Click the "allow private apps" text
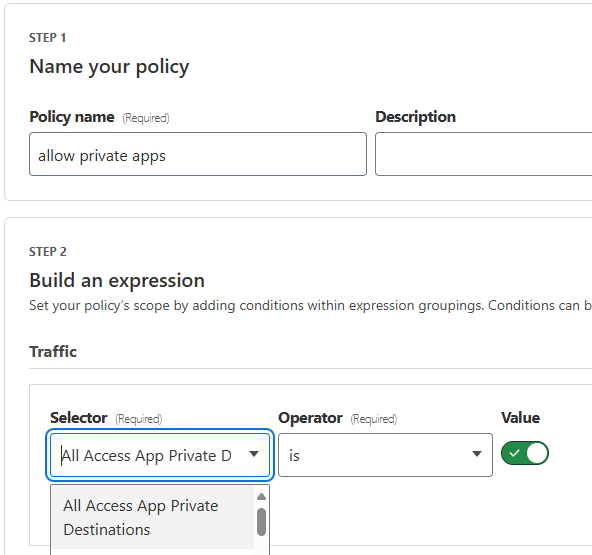 point(102,156)
